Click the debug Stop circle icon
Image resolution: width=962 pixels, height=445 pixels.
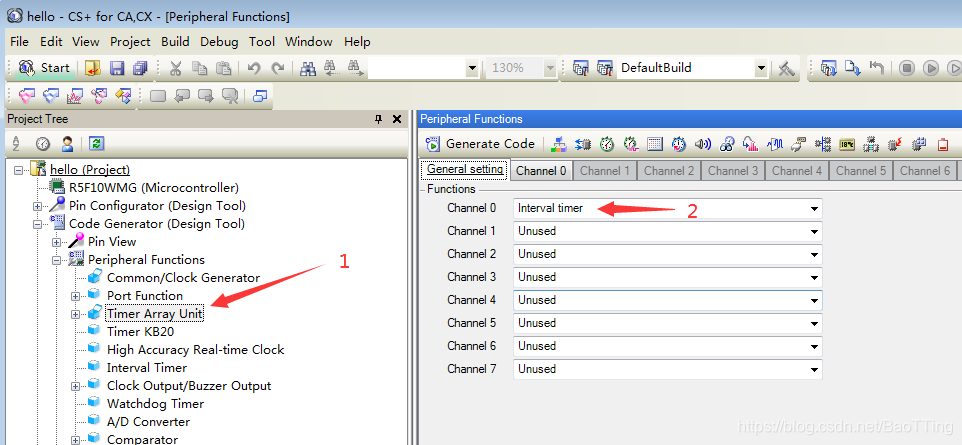pos(907,68)
